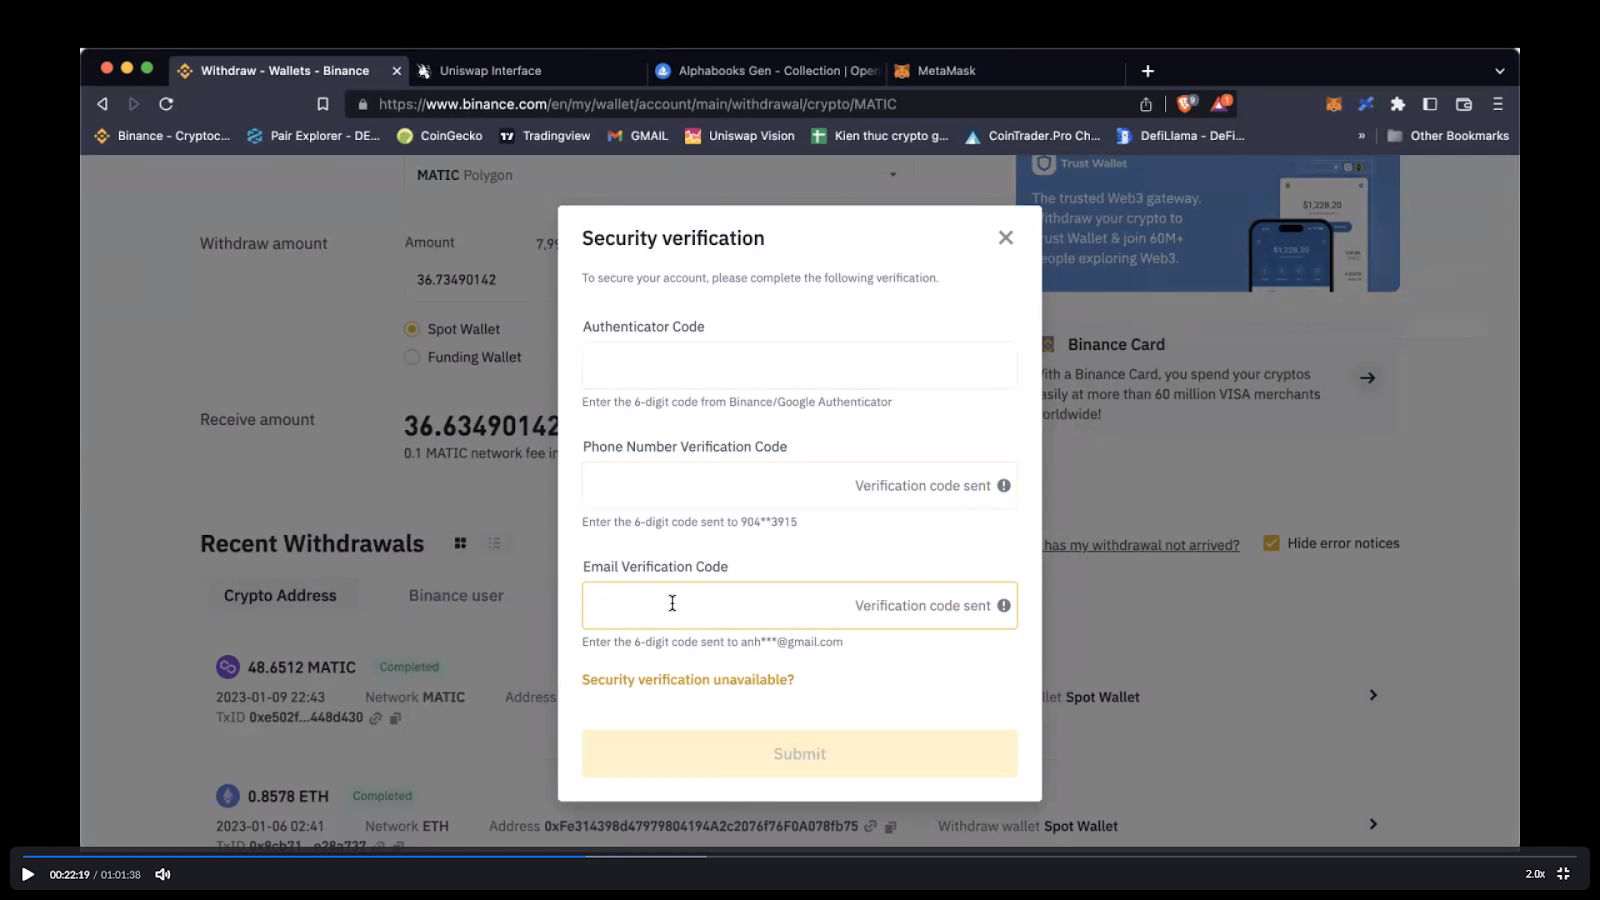Image resolution: width=1600 pixels, height=900 pixels.
Task: Click the share page icon
Action: coord(1146,104)
